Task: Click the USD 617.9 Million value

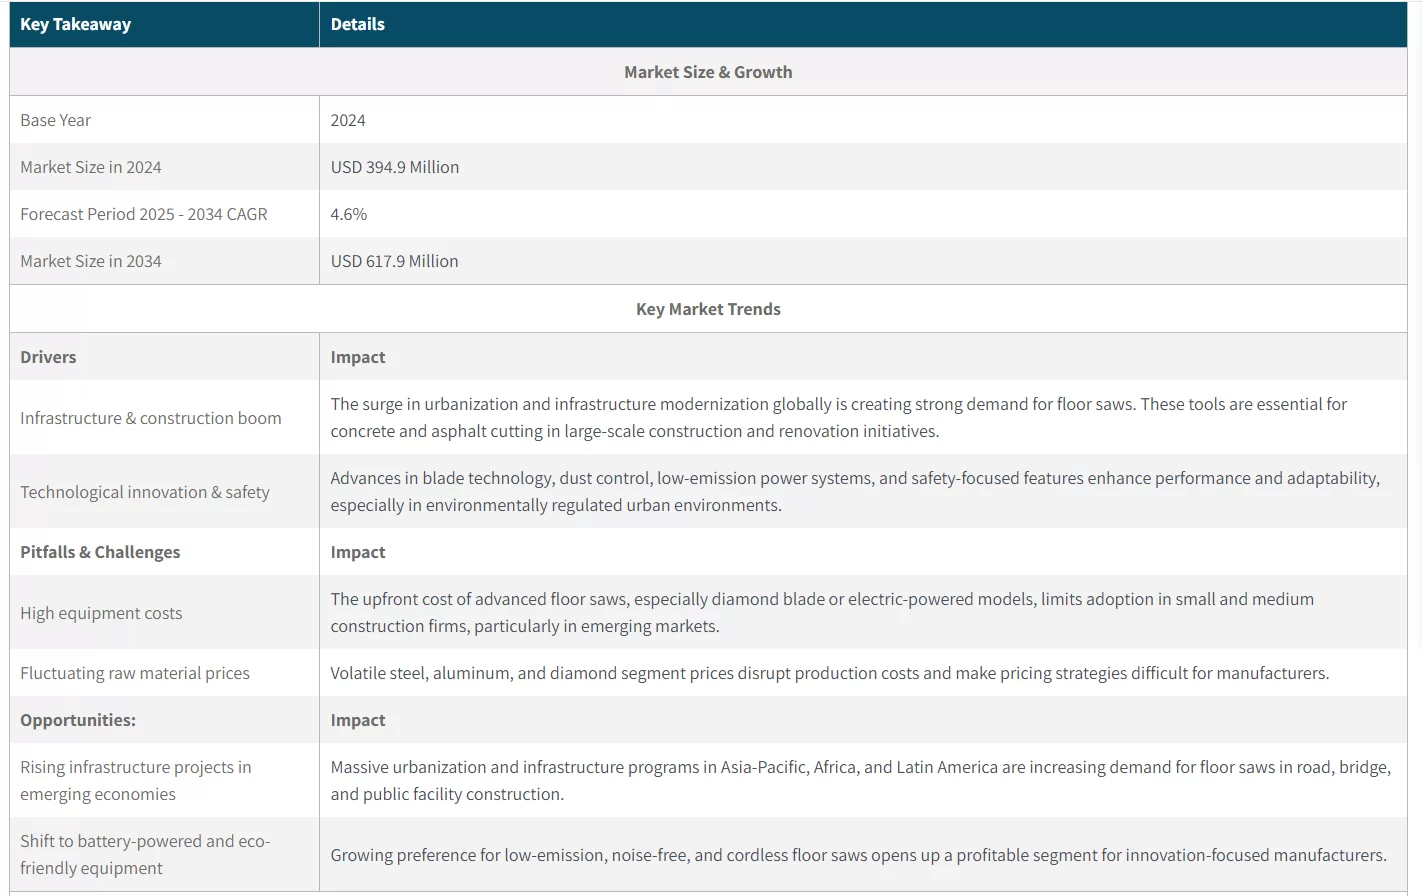Action: (x=395, y=261)
